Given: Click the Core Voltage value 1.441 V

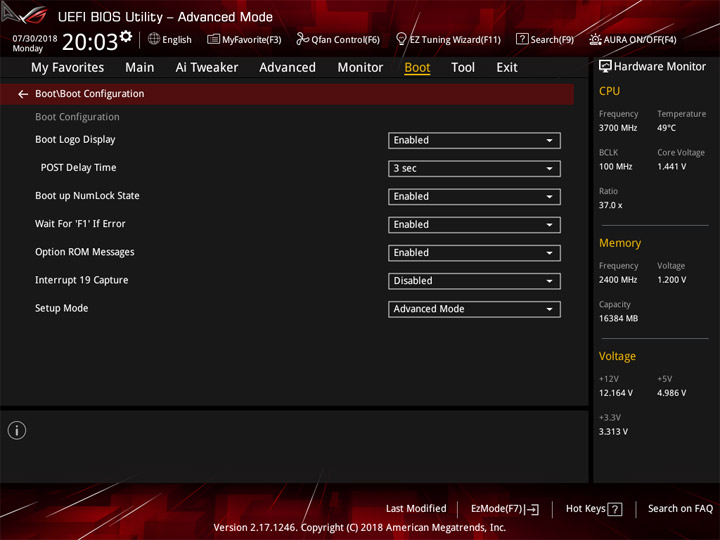Looking at the screenshot, I should click(x=672, y=167).
